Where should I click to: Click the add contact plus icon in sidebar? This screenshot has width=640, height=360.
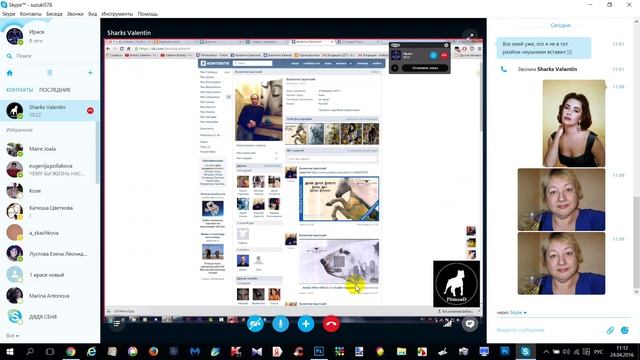(90, 73)
